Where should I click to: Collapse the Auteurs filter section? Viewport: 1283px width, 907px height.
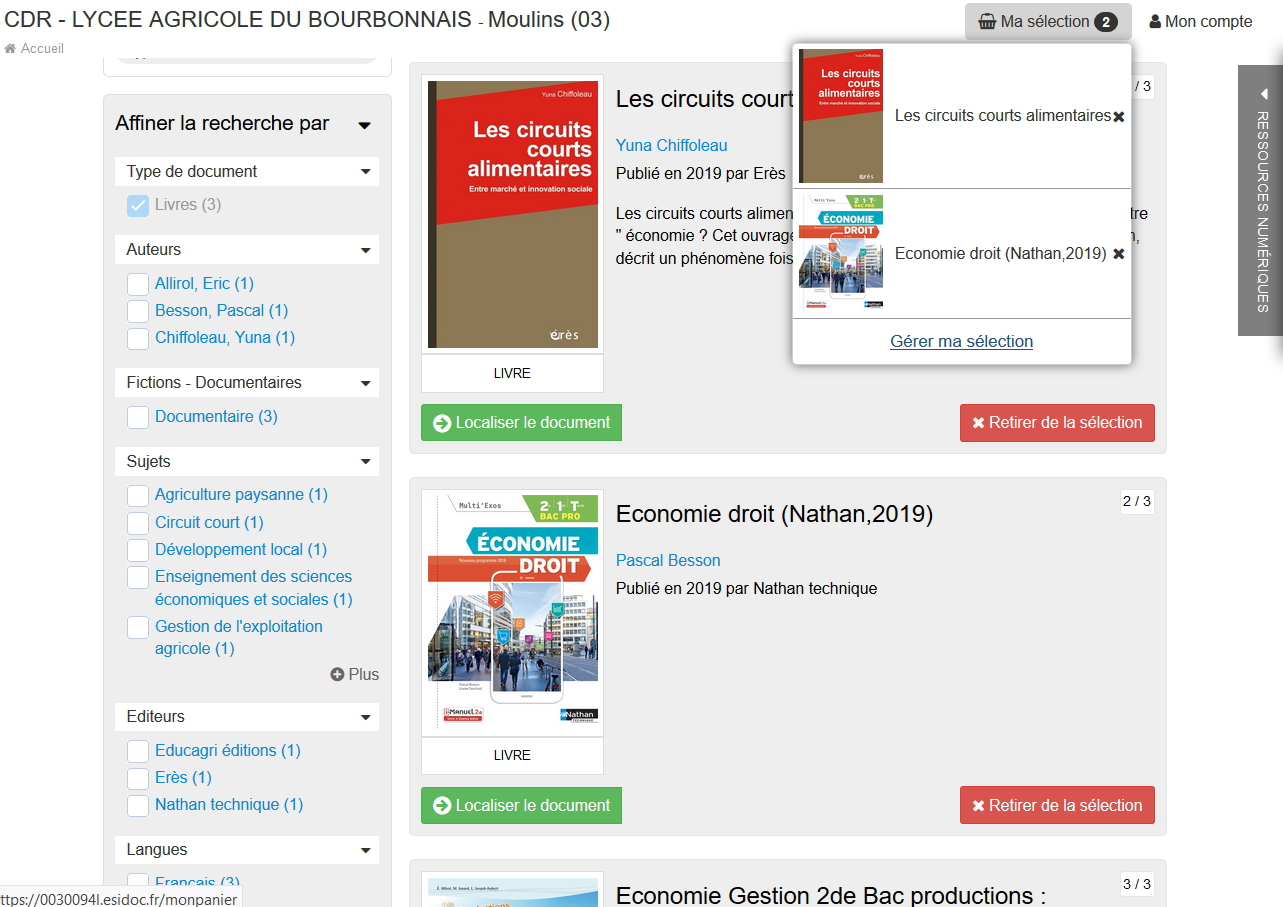[x=366, y=250]
